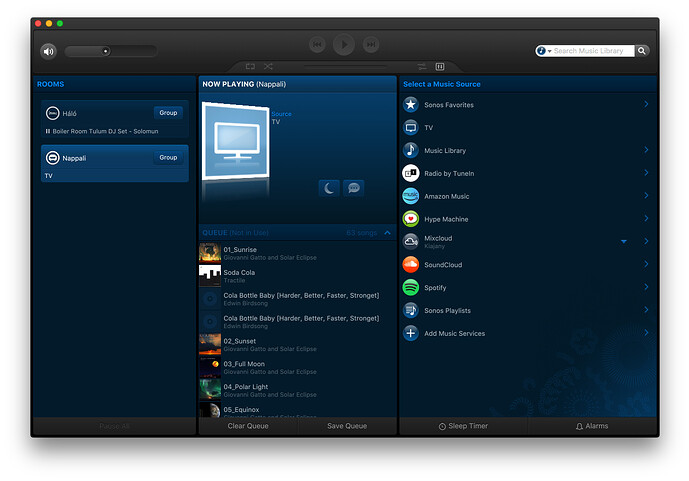Select Sonos Playlists from sources
The image size is (689, 481).
[447, 310]
